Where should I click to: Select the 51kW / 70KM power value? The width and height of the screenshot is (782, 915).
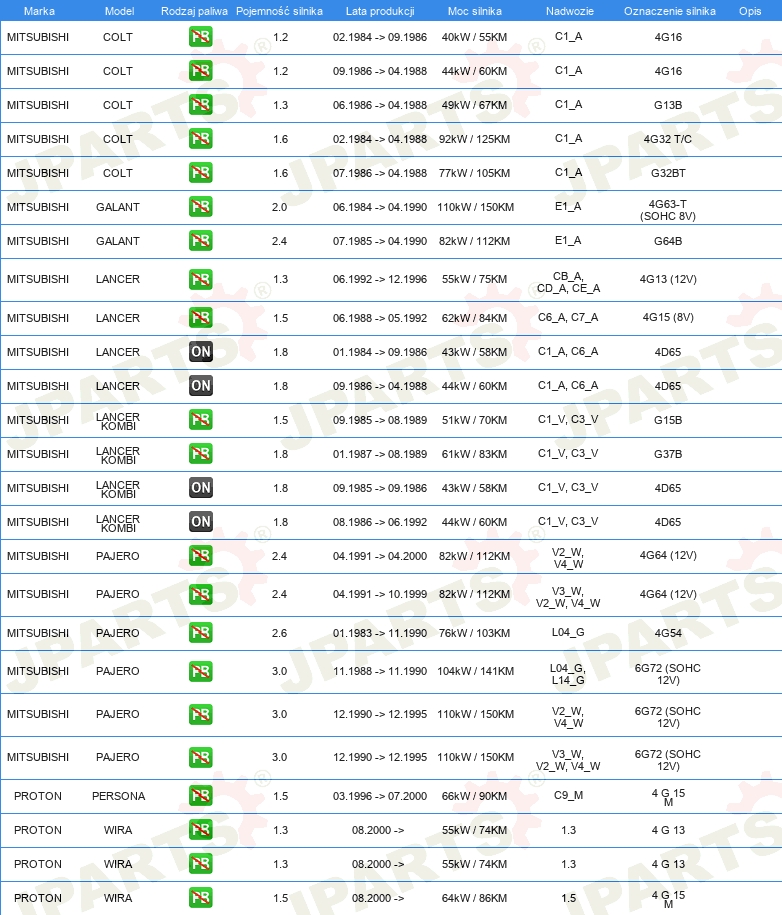[x=474, y=420]
